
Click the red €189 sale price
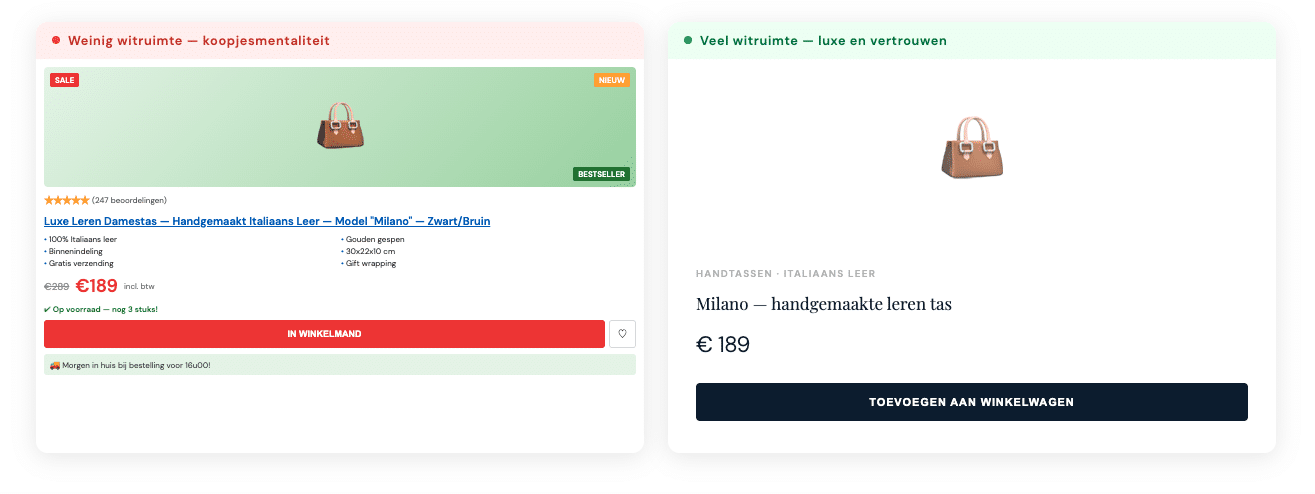pyautogui.click(x=96, y=286)
